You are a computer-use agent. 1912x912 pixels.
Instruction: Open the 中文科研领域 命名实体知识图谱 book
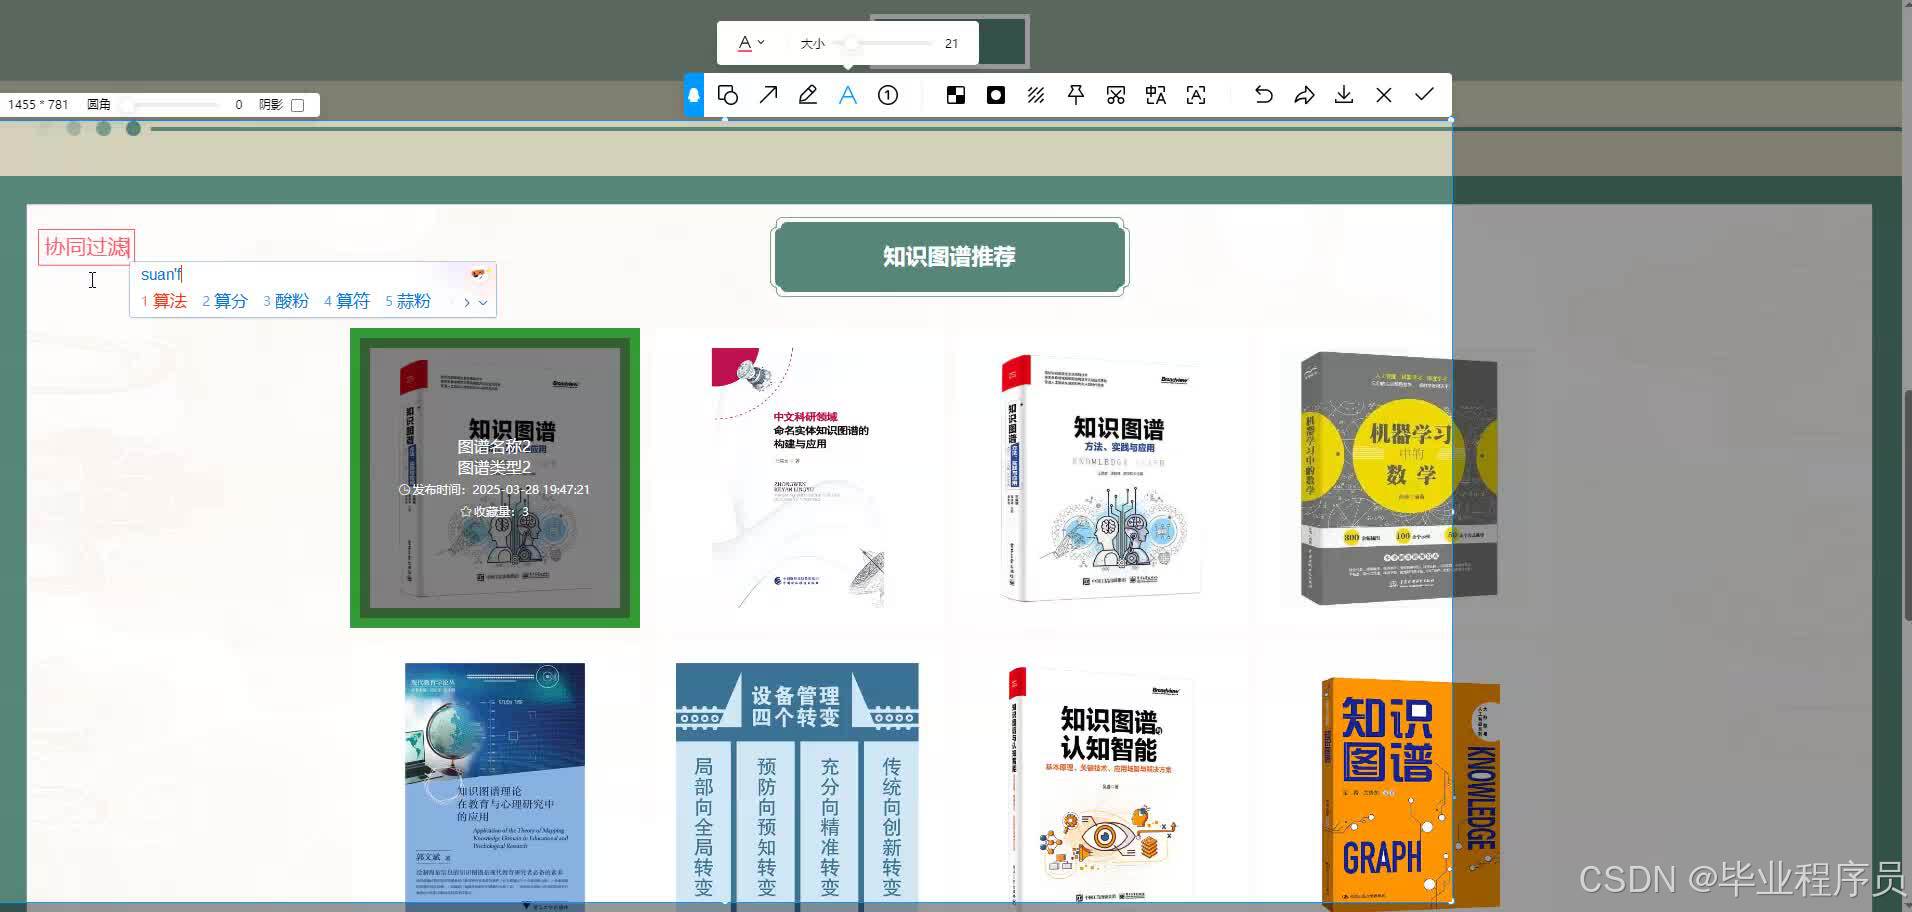click(x=799, y=478)
